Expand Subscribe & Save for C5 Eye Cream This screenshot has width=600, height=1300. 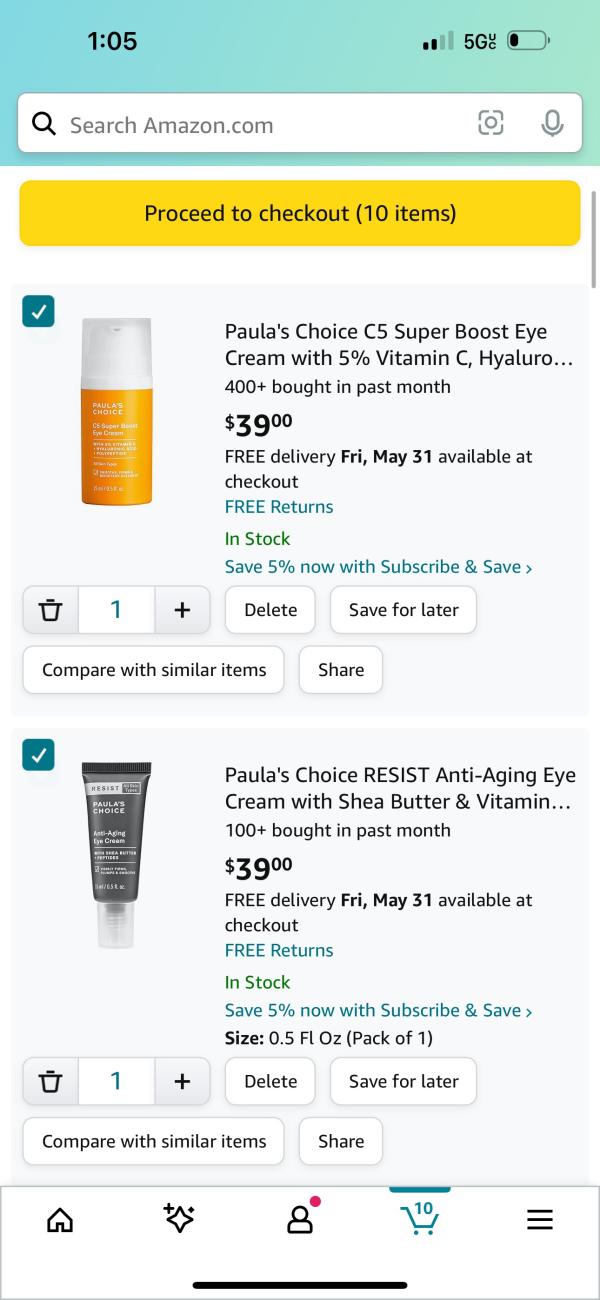pos(378,567)
